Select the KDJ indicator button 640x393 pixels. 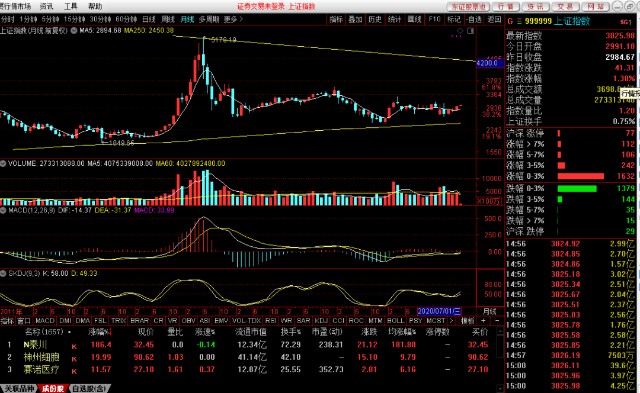pos(321,321)
